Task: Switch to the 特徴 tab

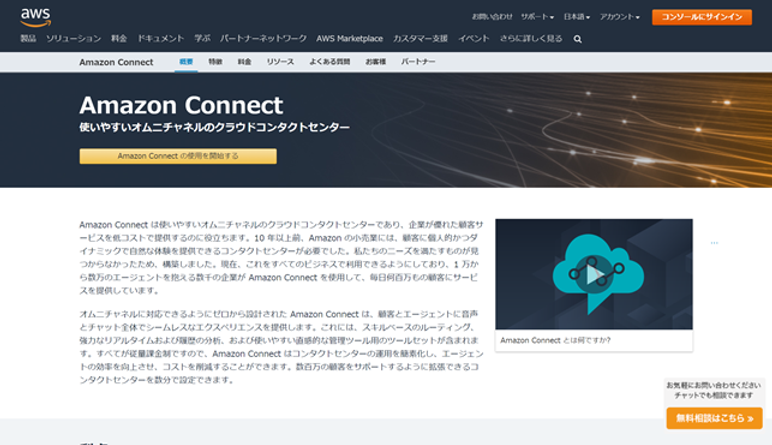Action: tap(215, 62)
